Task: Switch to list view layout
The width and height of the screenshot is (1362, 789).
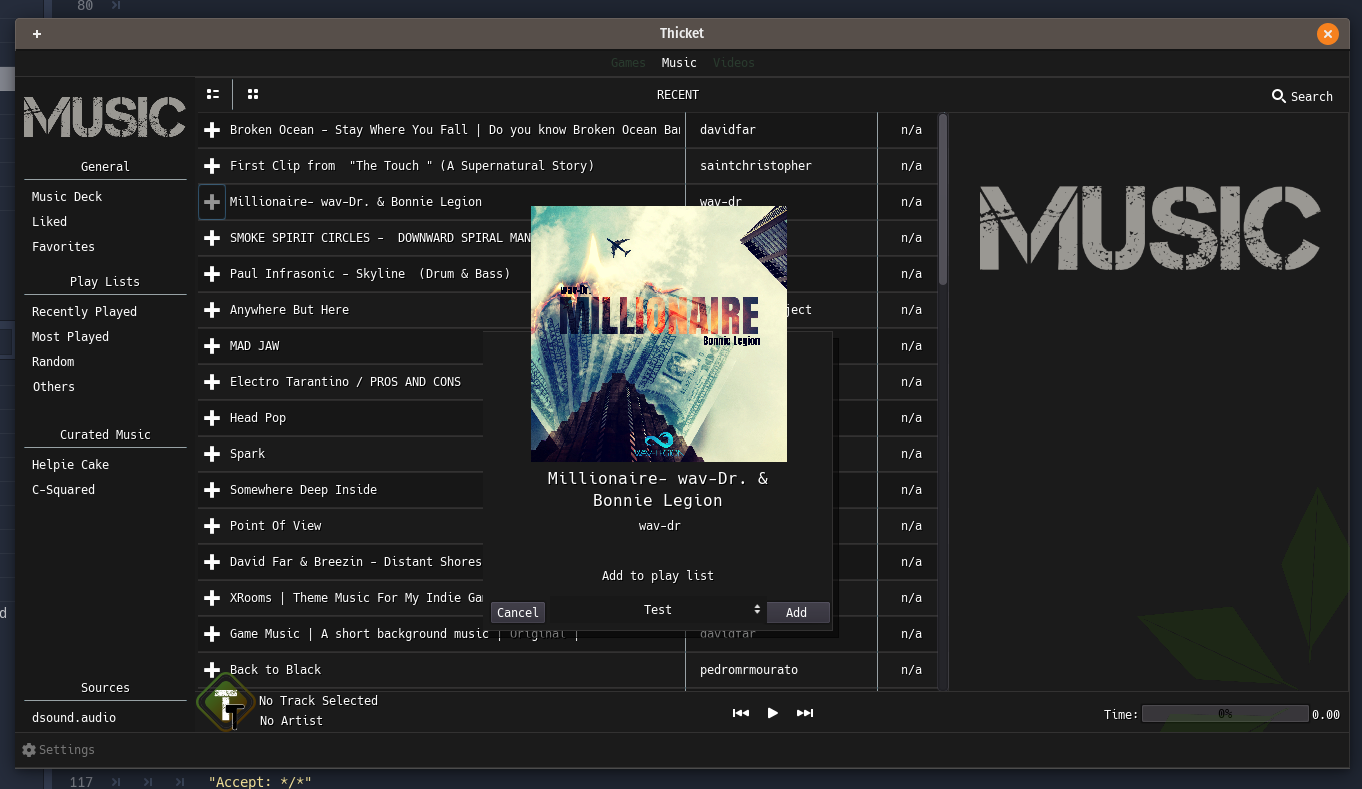Action: [212, 94]
